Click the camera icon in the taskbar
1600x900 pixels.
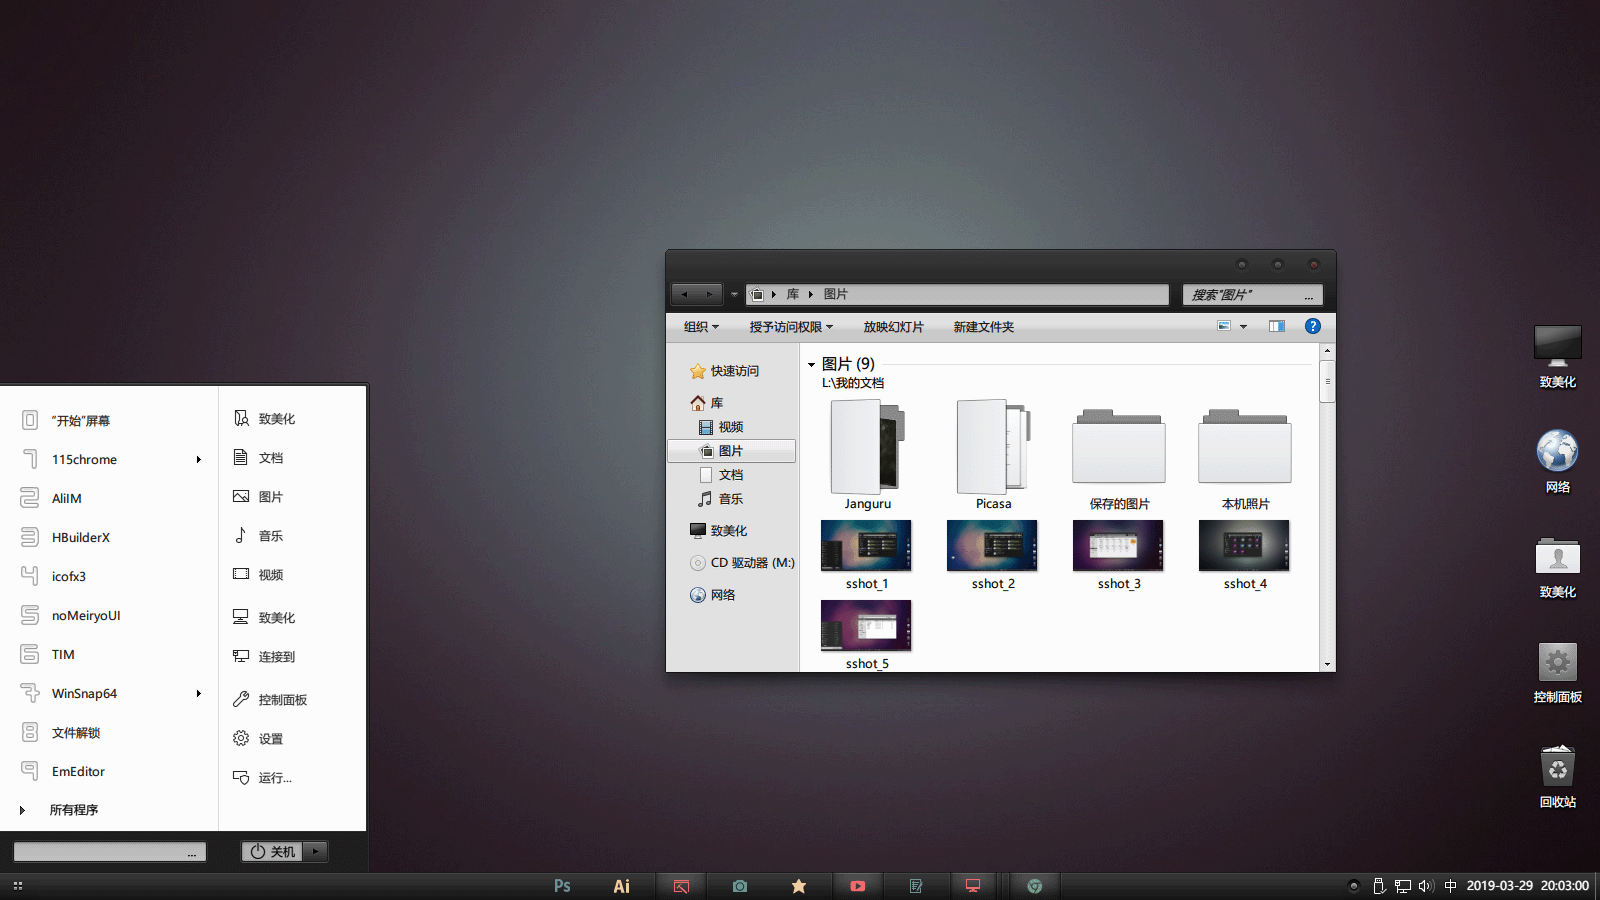click(x=740, y=886)
